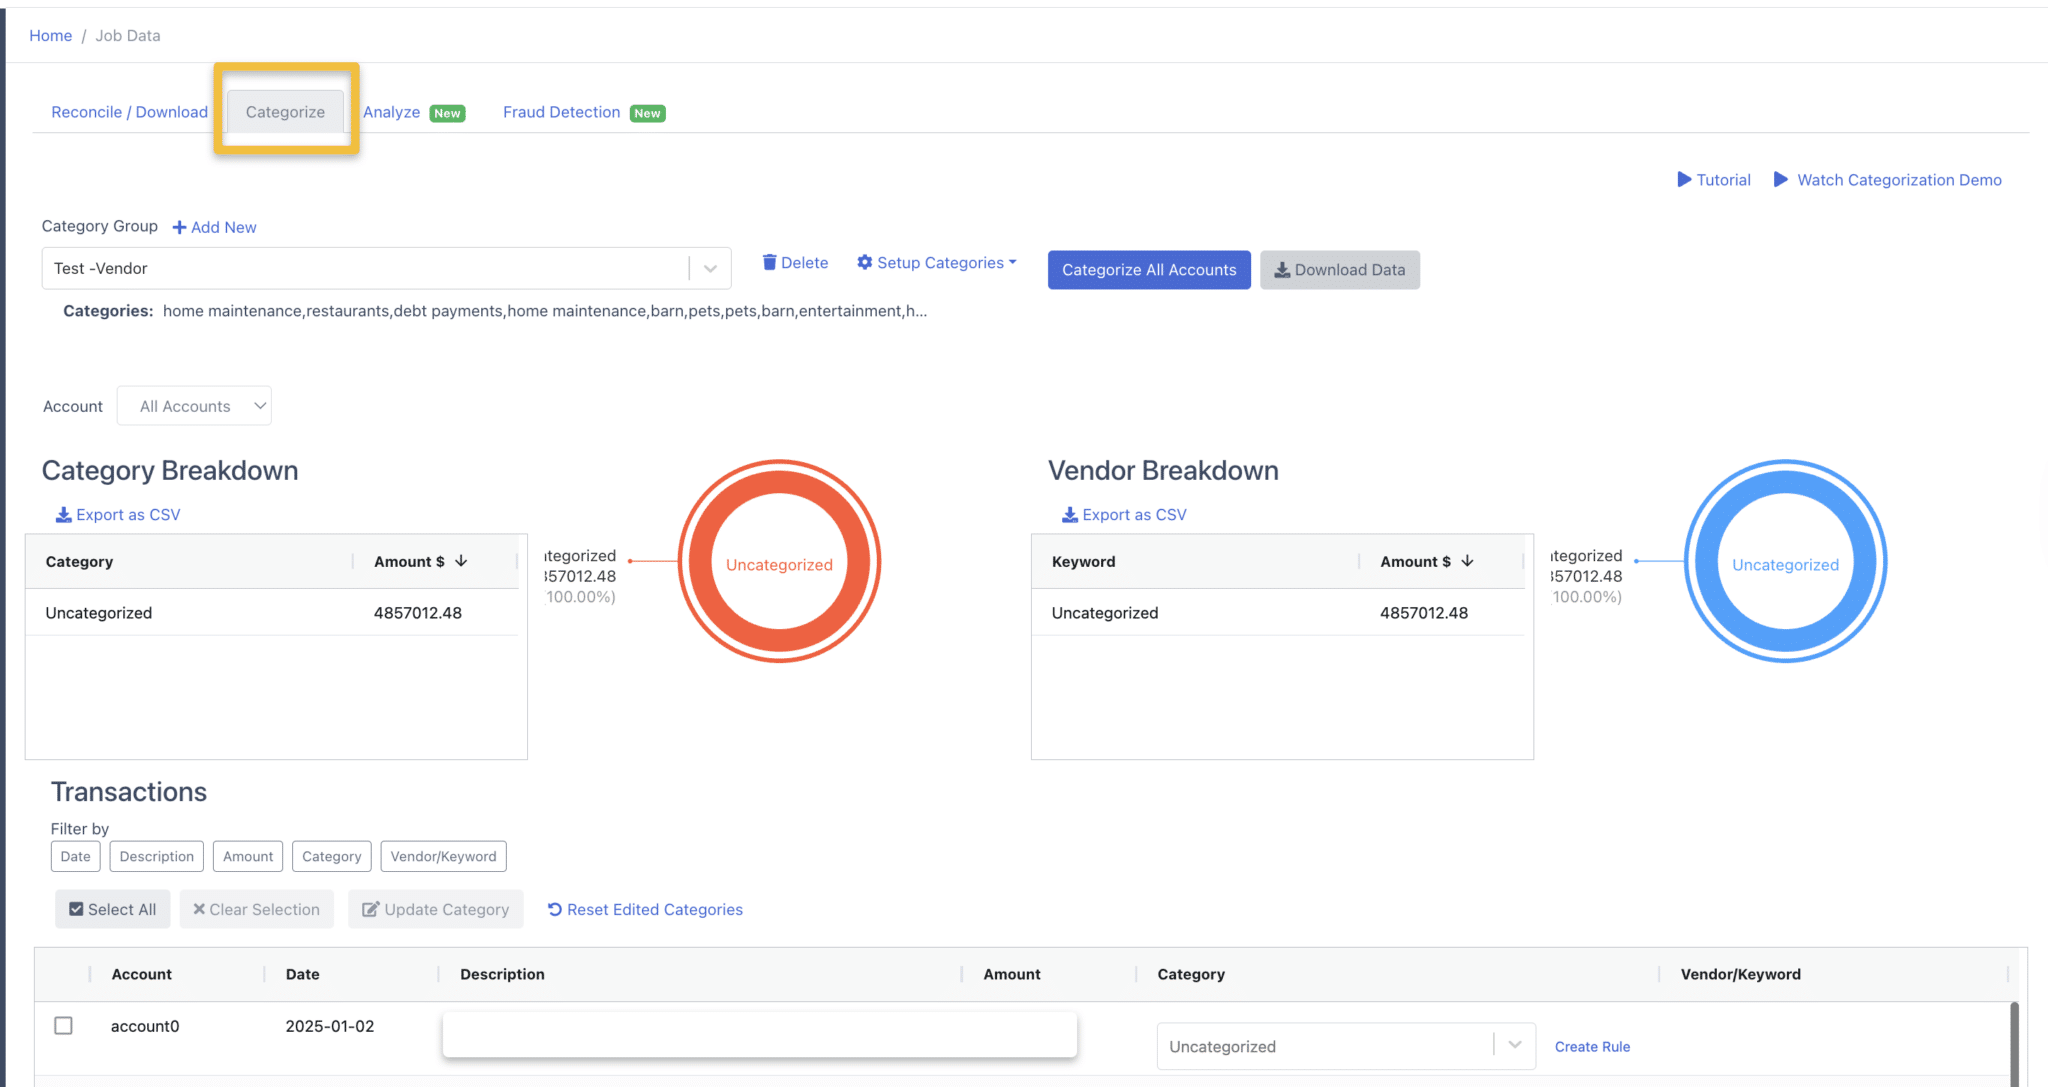Click the blue Uncategorized donut chart
Screen dimensions: 2048x1087
click(1785, 561)
